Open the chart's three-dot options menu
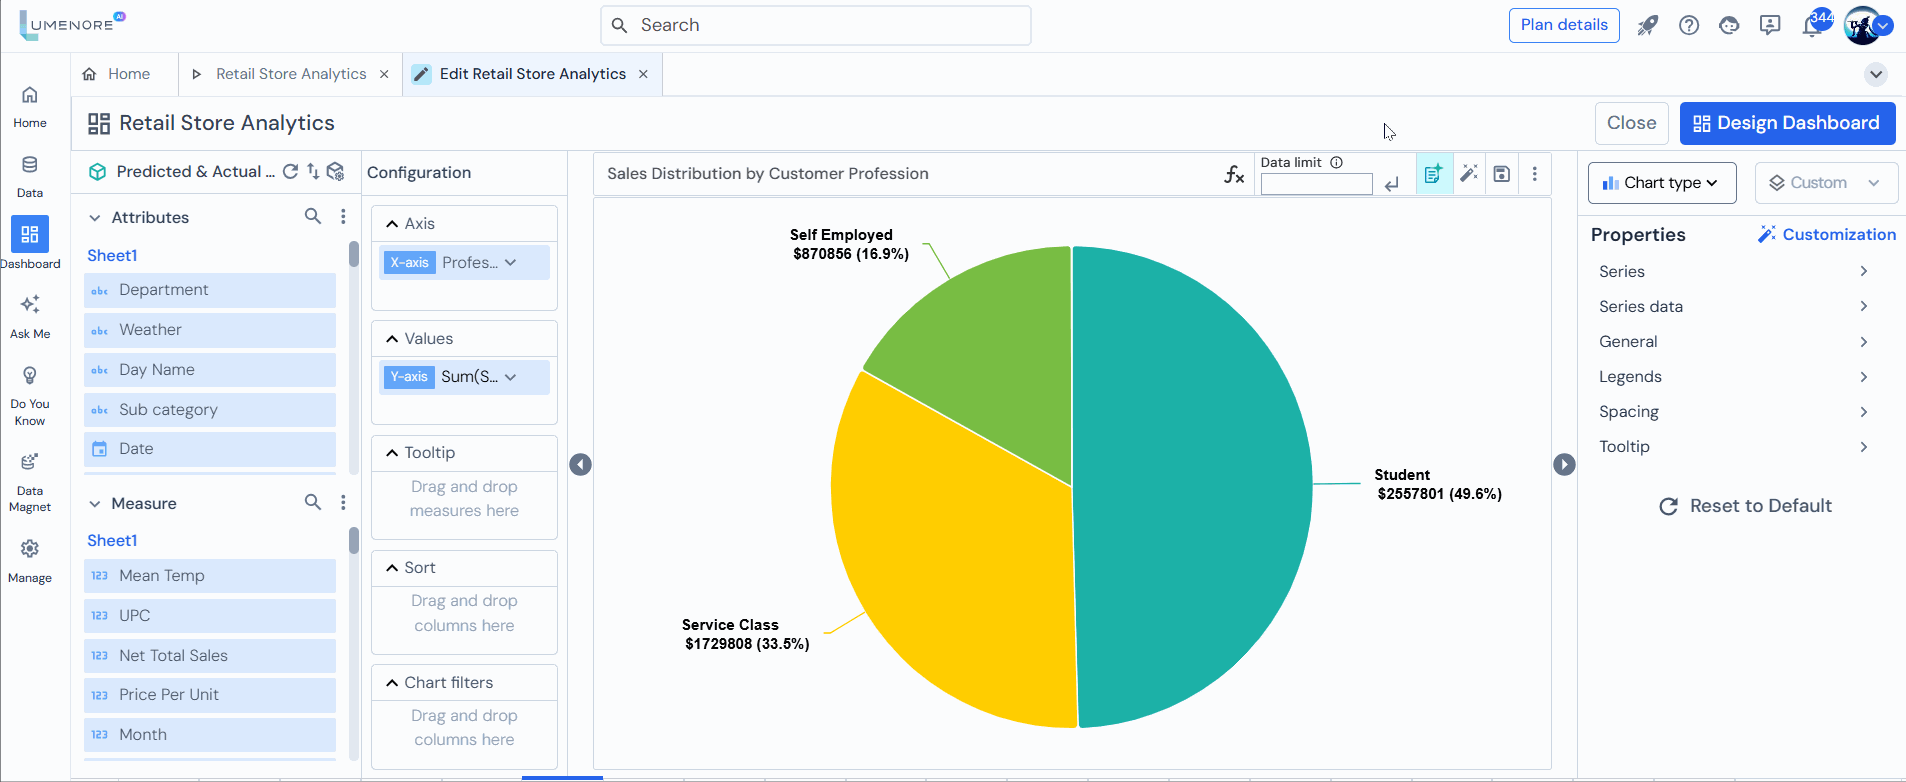Screen dimensions: 1906x782 (x=1534, y=174)
